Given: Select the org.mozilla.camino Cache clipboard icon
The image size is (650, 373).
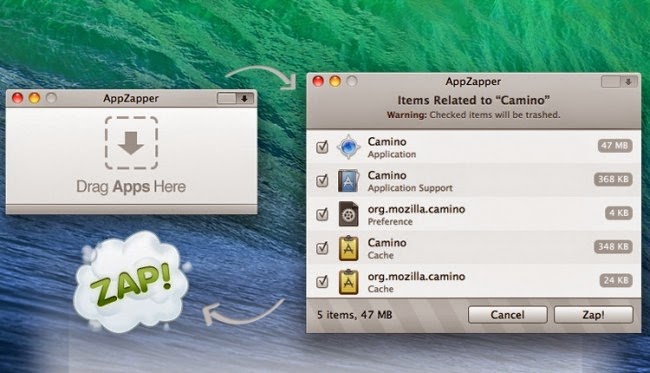Looking at the screenshot, I should [x=348, y=282].
